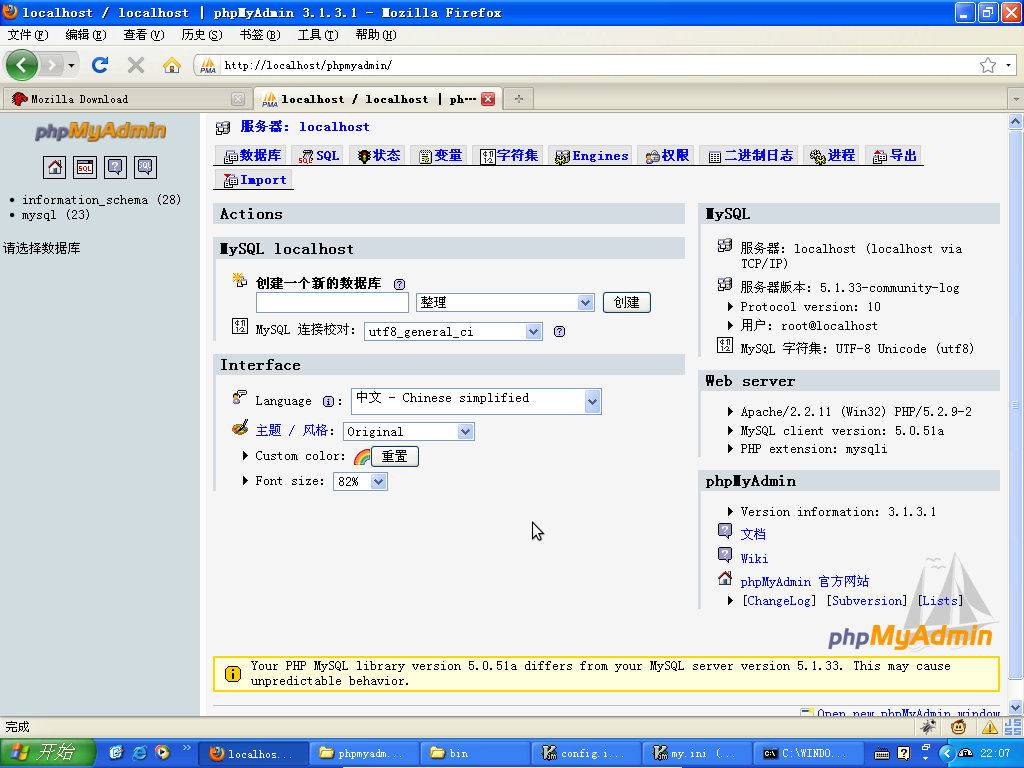The width and height of the screenshot is (1024, 768).
Task: Switch to the Mozilla Download tab
Action: [127, 99]
